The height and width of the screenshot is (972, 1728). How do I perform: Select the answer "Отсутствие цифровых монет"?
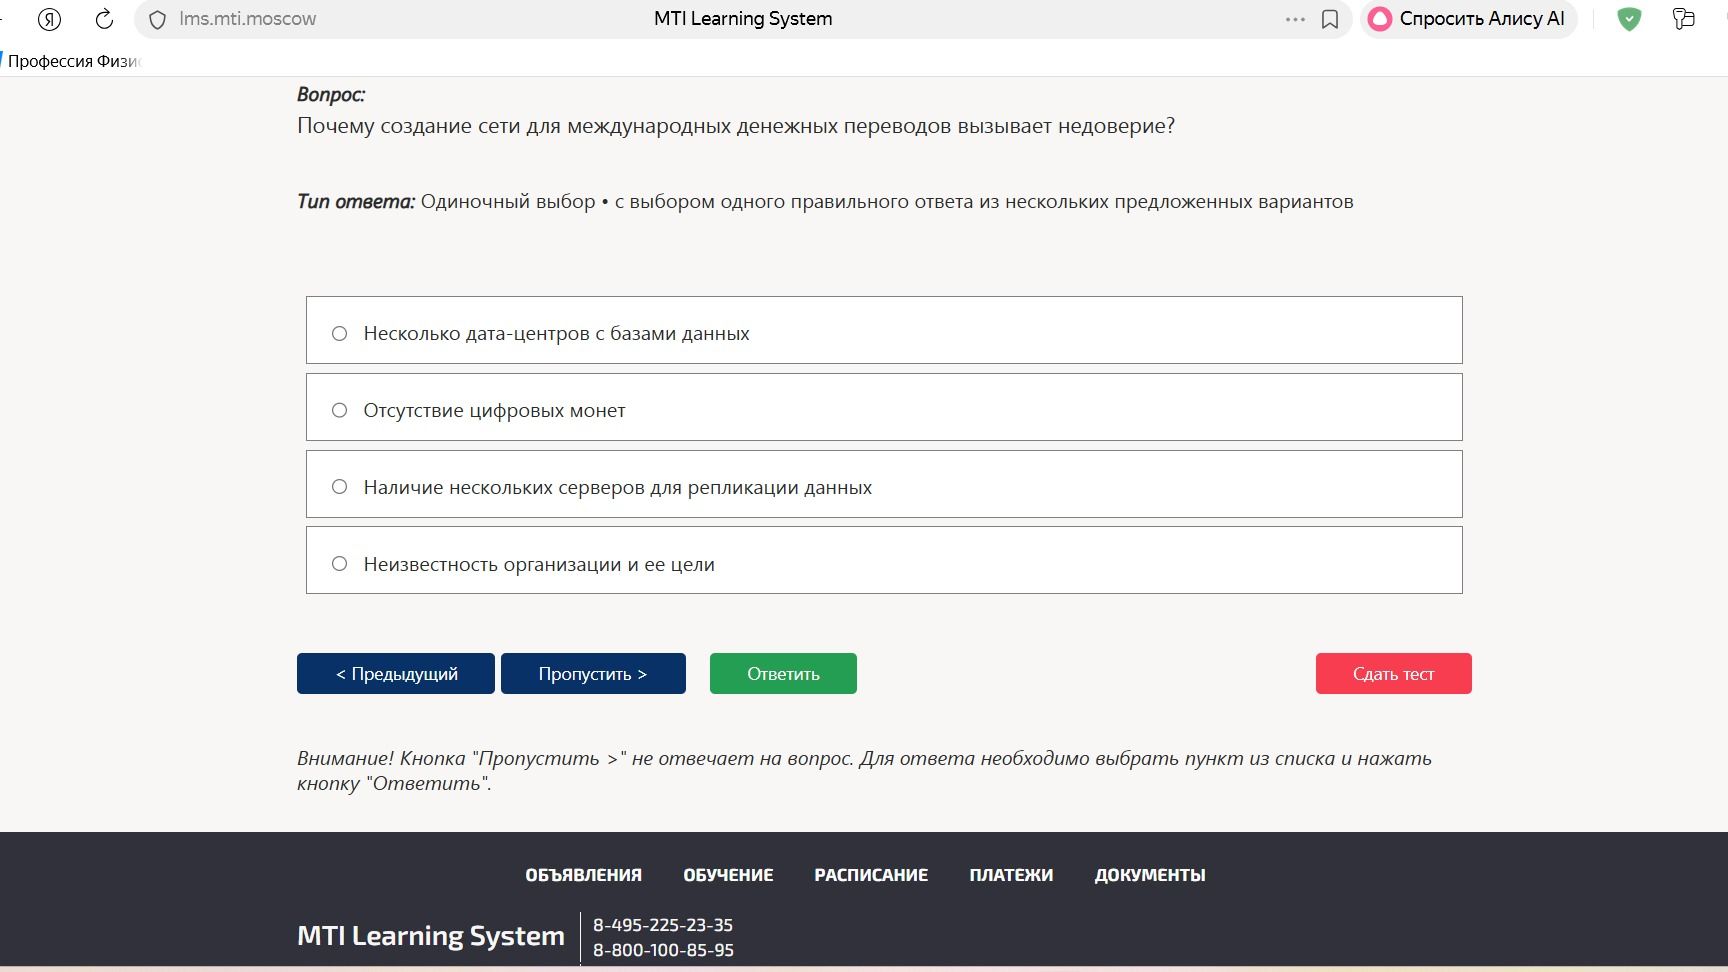(884, 407)
